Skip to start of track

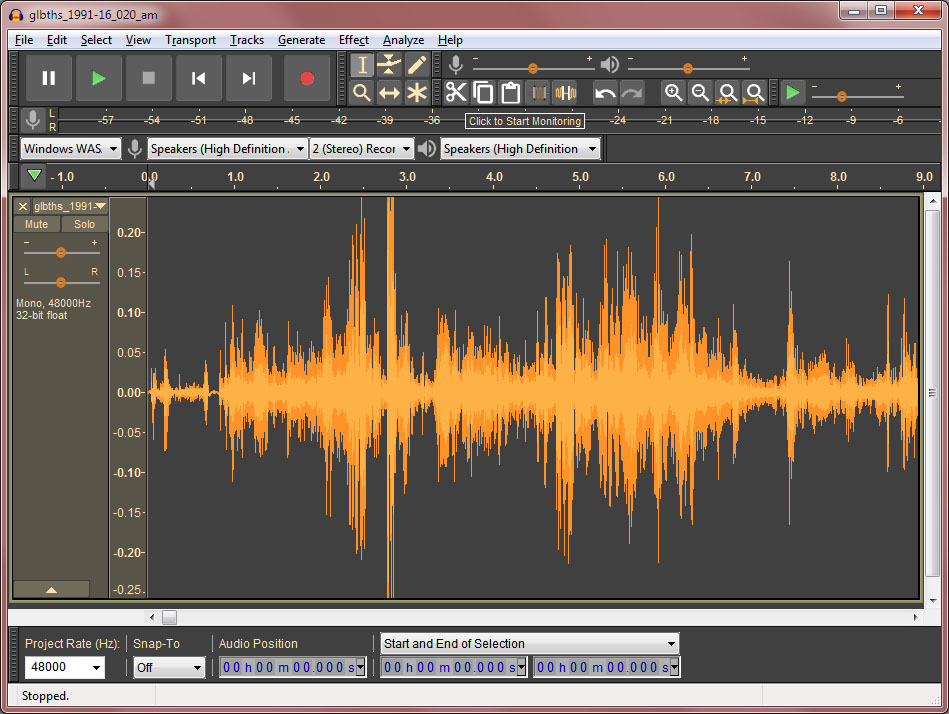pyautogui.click(x=199, y=78)
